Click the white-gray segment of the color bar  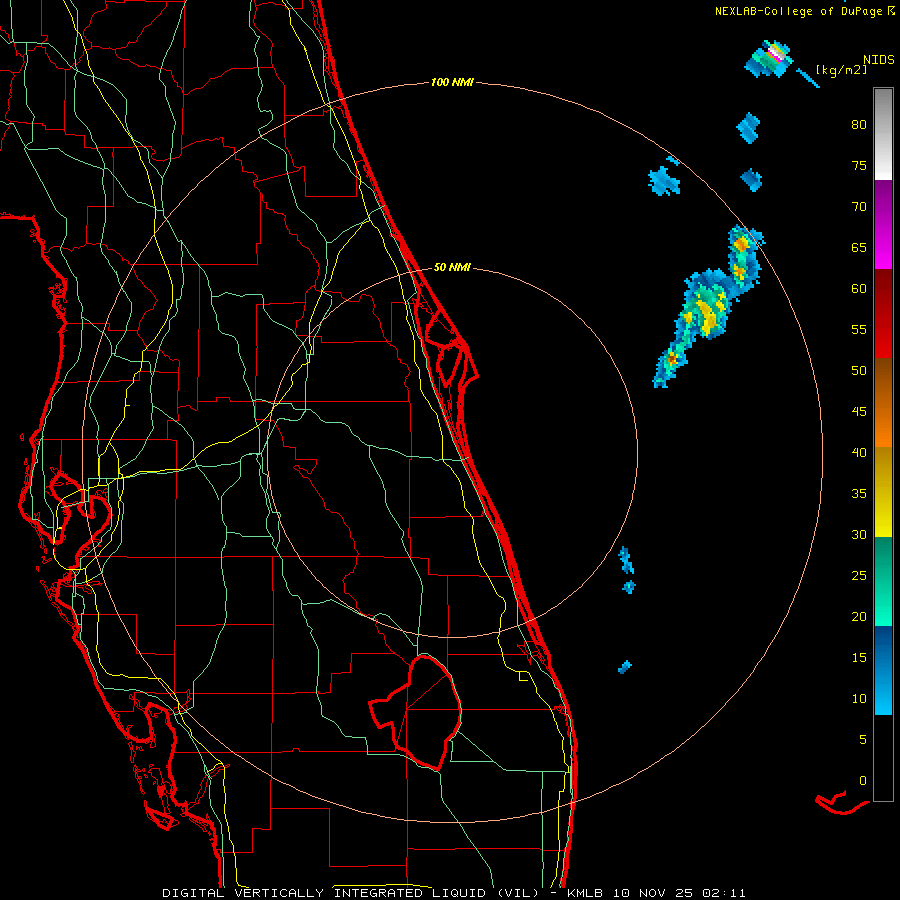point(883,134)
